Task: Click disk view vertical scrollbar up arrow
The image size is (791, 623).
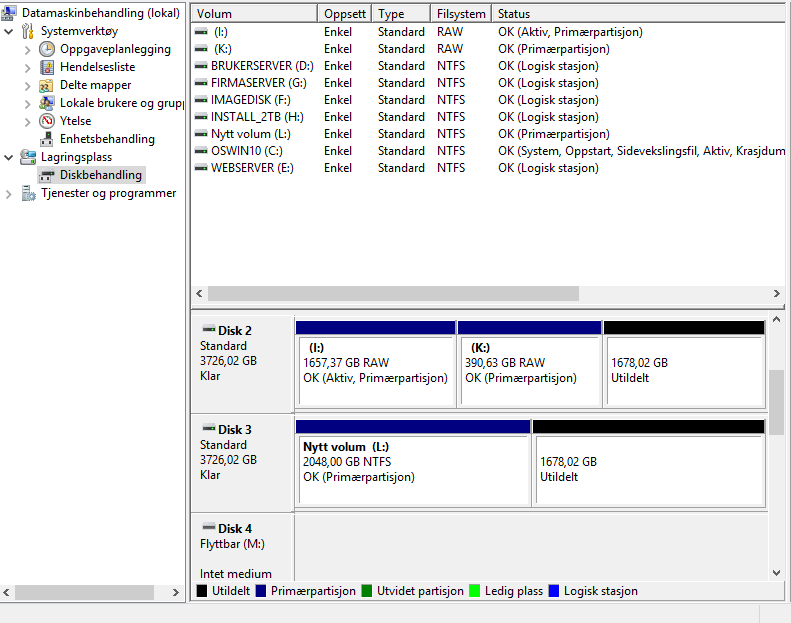Action: tap(776, 319)
